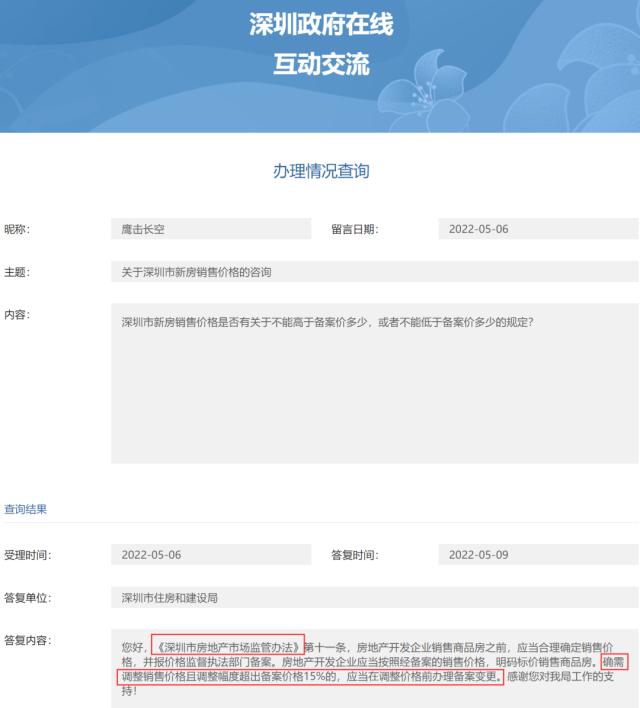The width and height of the screenshot is (640, 708).
Task: Click the 答复单位 field 深圳市住房和建设局
Action: (374, 598)
